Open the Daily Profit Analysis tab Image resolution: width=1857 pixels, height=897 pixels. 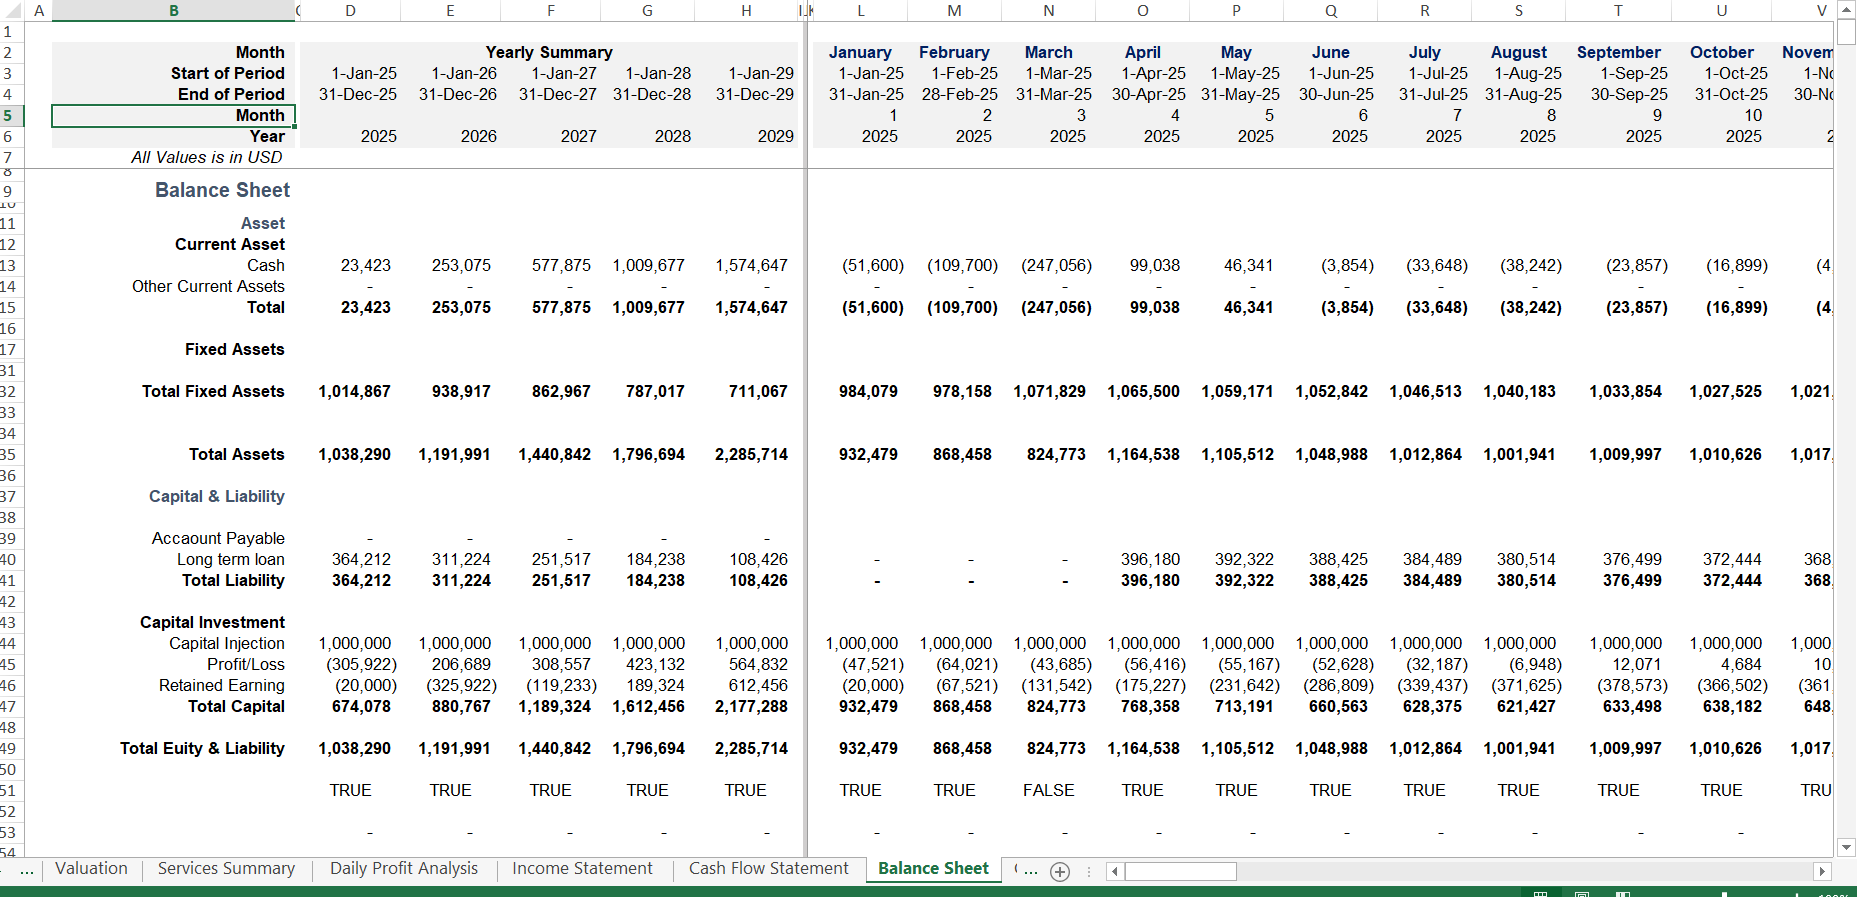404,869
